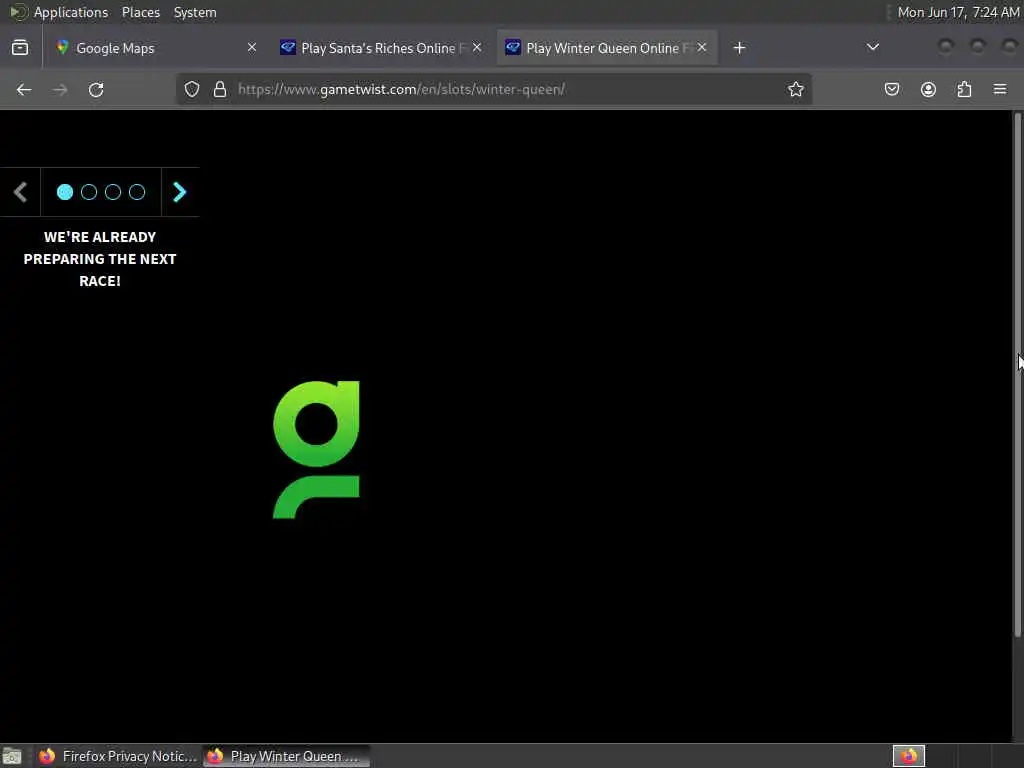
Task: Open extensions puzzle icon
Action: point(964,89)
